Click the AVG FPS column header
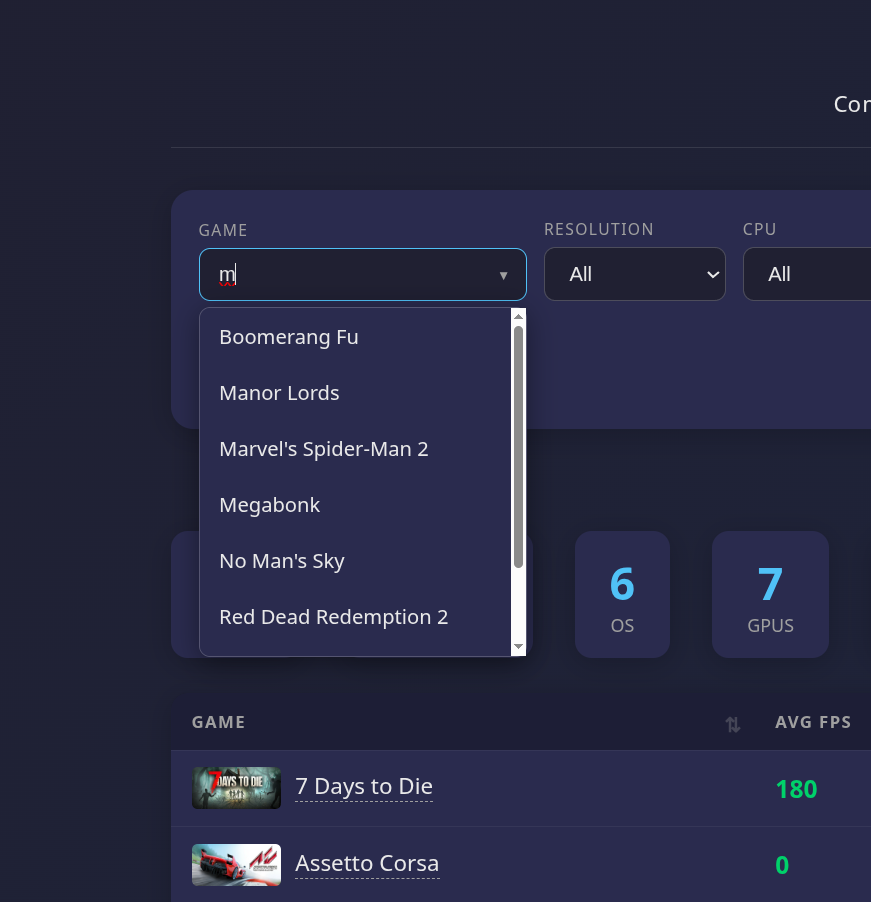Image resolution: width=871 pixels, height=902 pixels. coord(813,723)
